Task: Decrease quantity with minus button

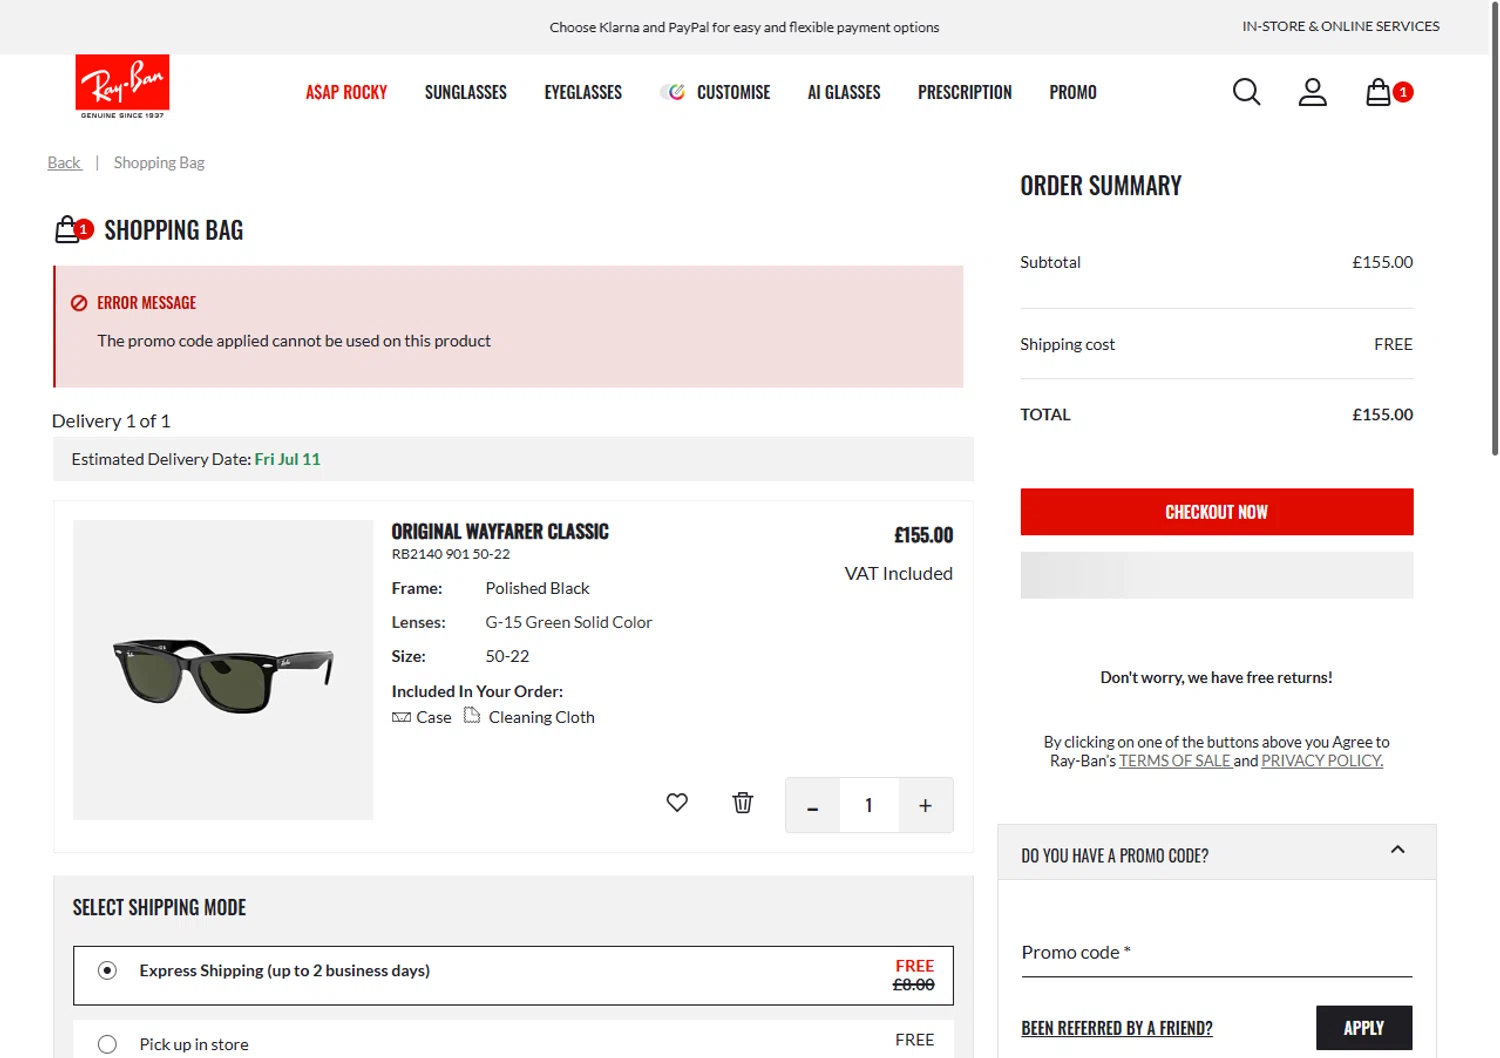Action: (x=812, y=805)
